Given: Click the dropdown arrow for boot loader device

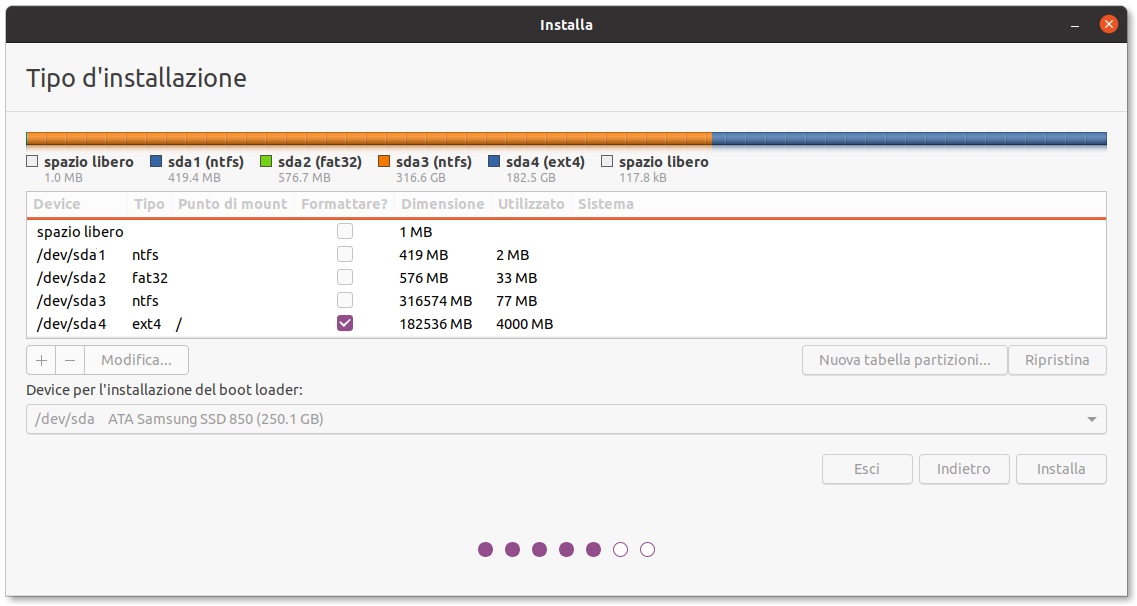Looking at the screenshot, I should click(x=1091, y=419).
